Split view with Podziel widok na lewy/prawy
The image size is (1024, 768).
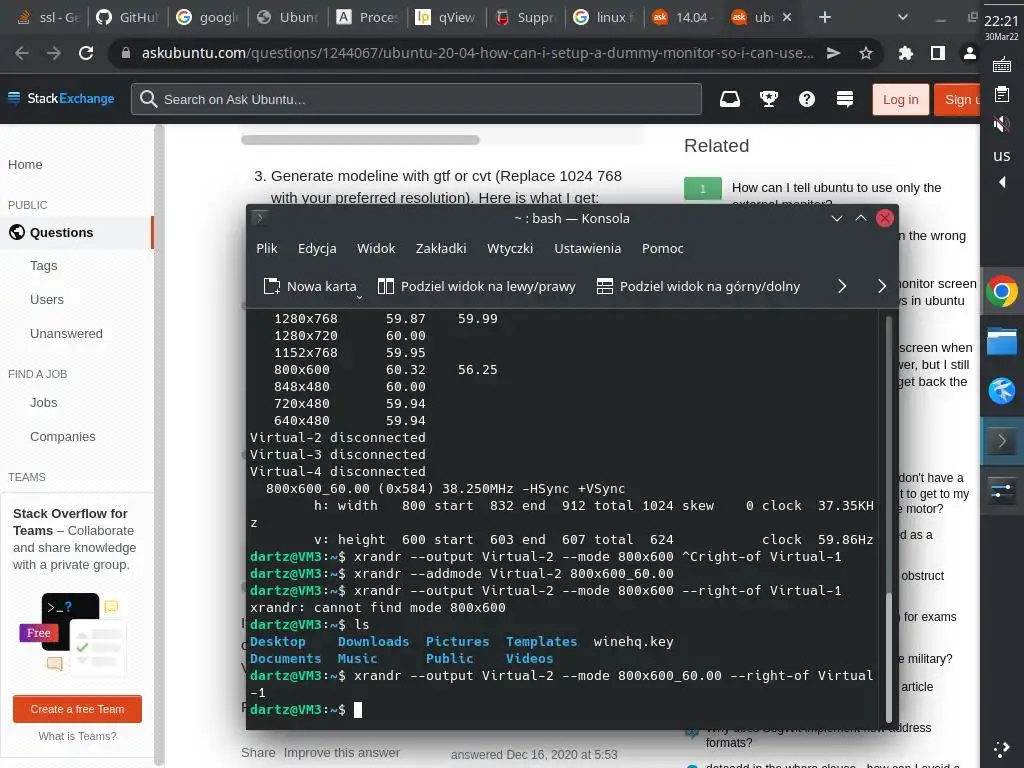[477, 286]
